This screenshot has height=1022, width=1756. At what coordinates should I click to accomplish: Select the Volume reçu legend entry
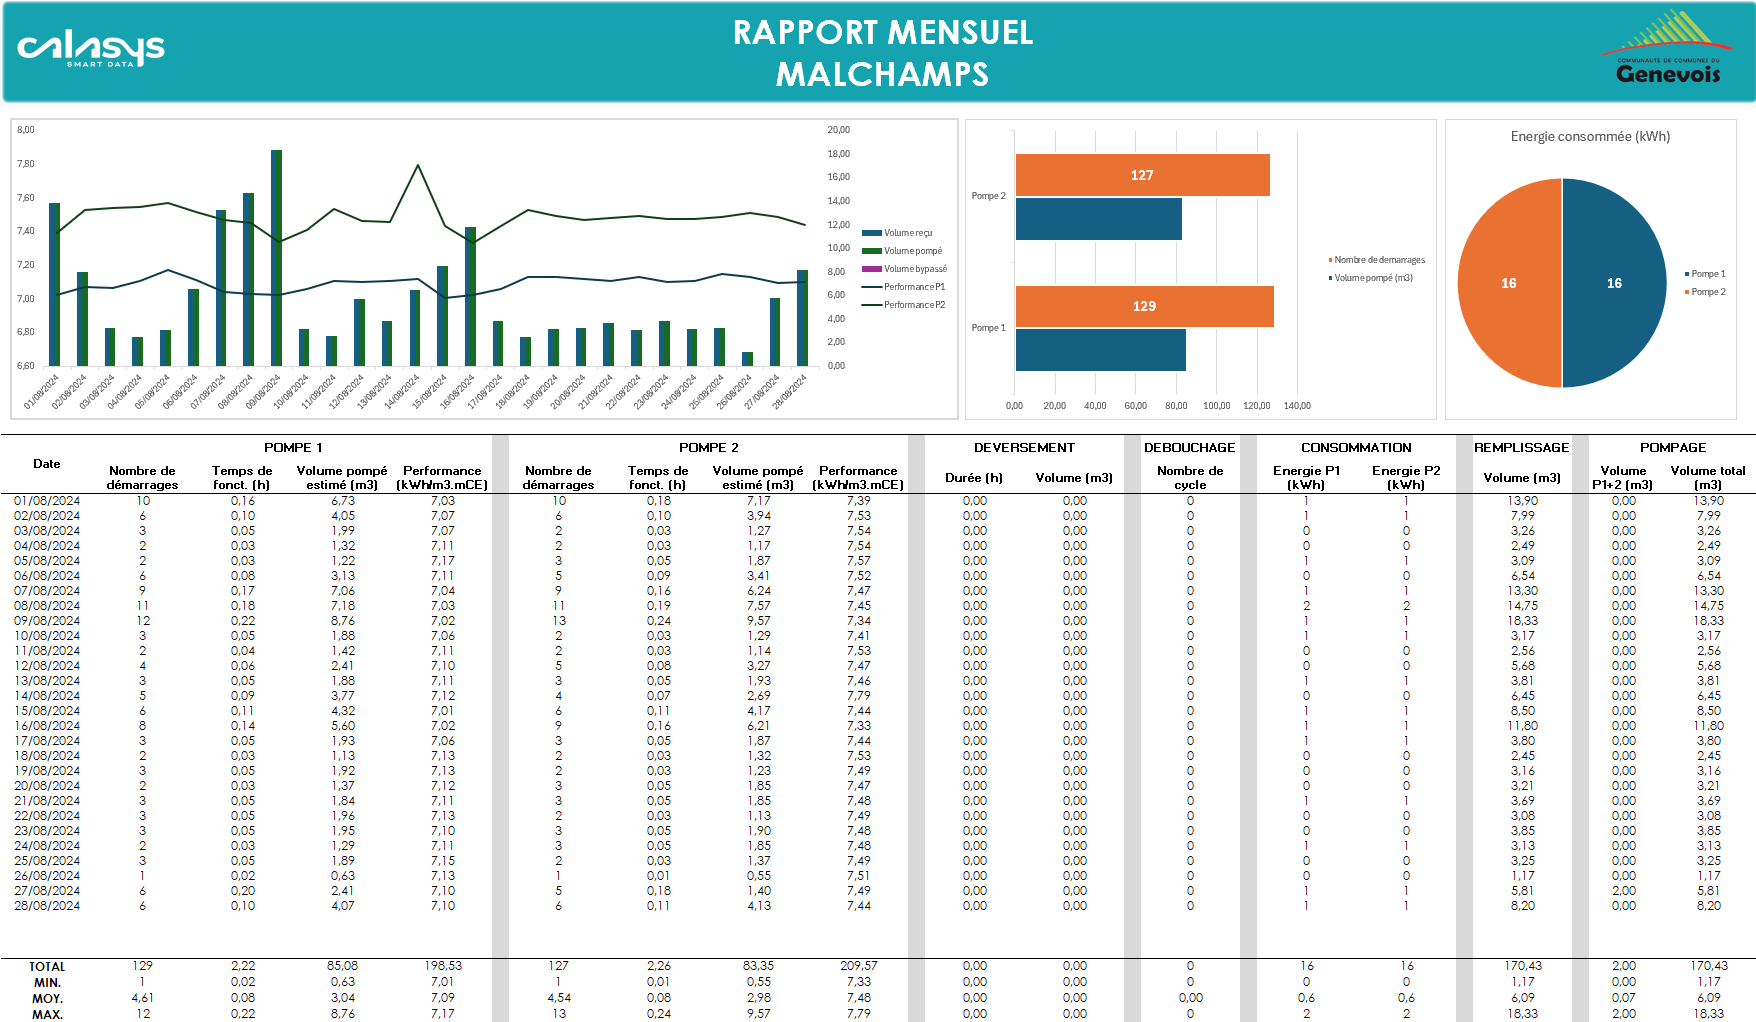tap(897, 233)
